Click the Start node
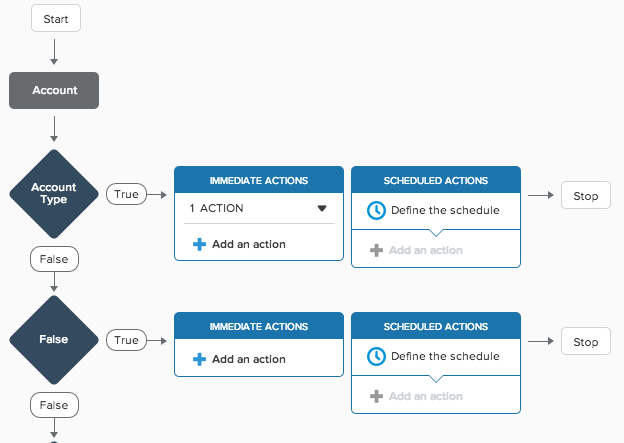The height and width of the screenshot is (443, 624). (56, 18)
